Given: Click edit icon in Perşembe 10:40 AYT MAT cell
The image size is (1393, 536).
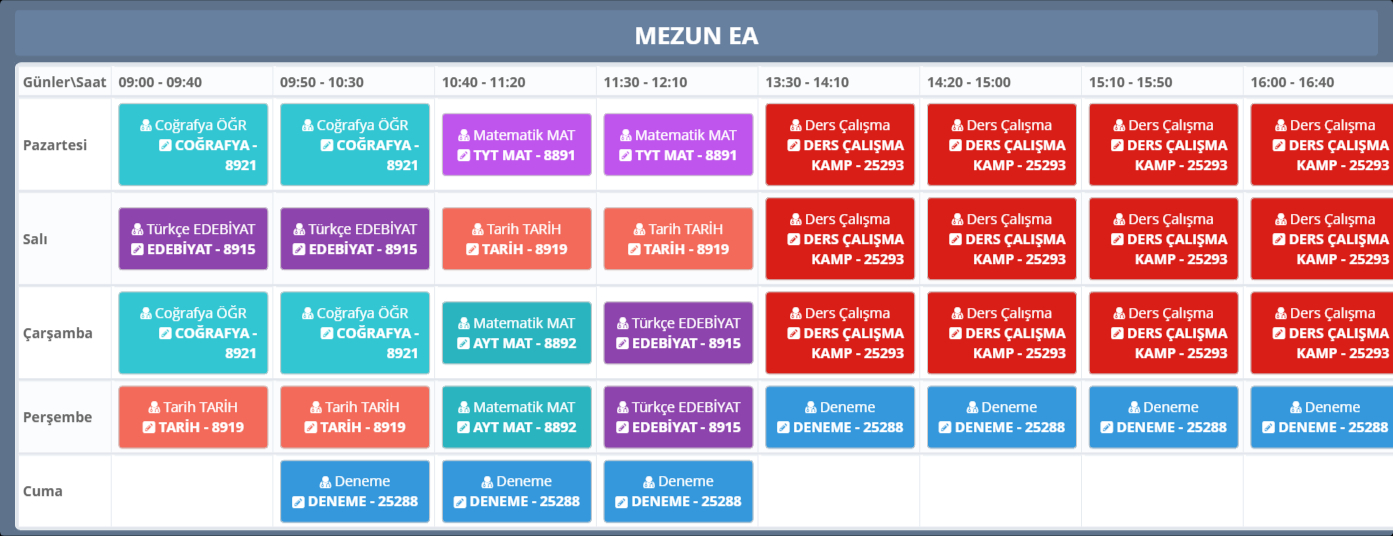Looking at the screenshot, I should coord(463,427).
